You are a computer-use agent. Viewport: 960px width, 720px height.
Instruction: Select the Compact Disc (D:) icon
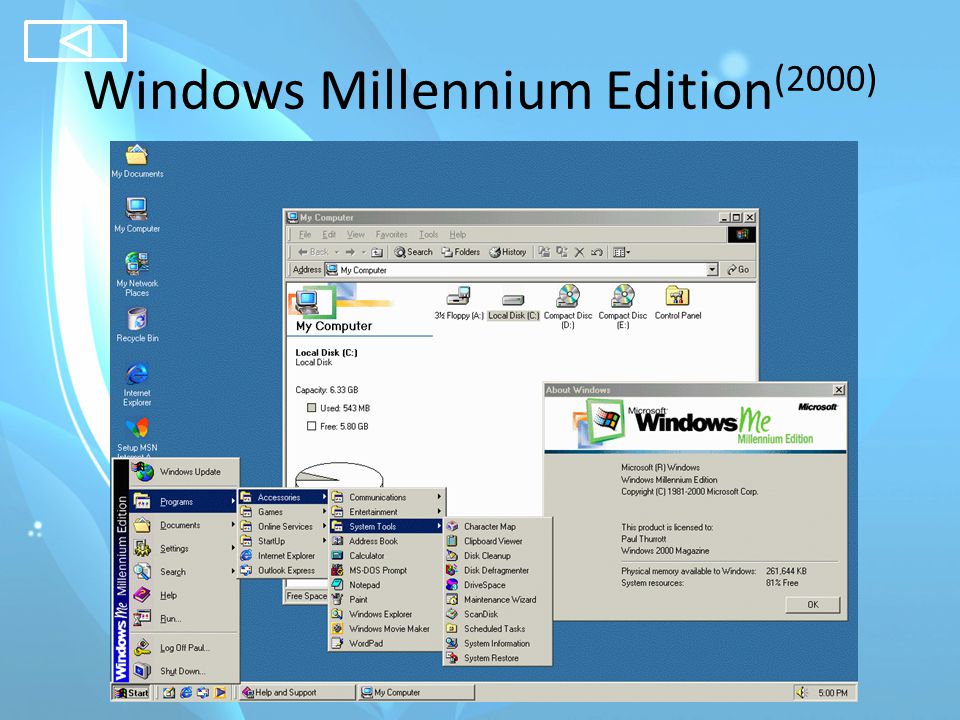coord(568,307)
